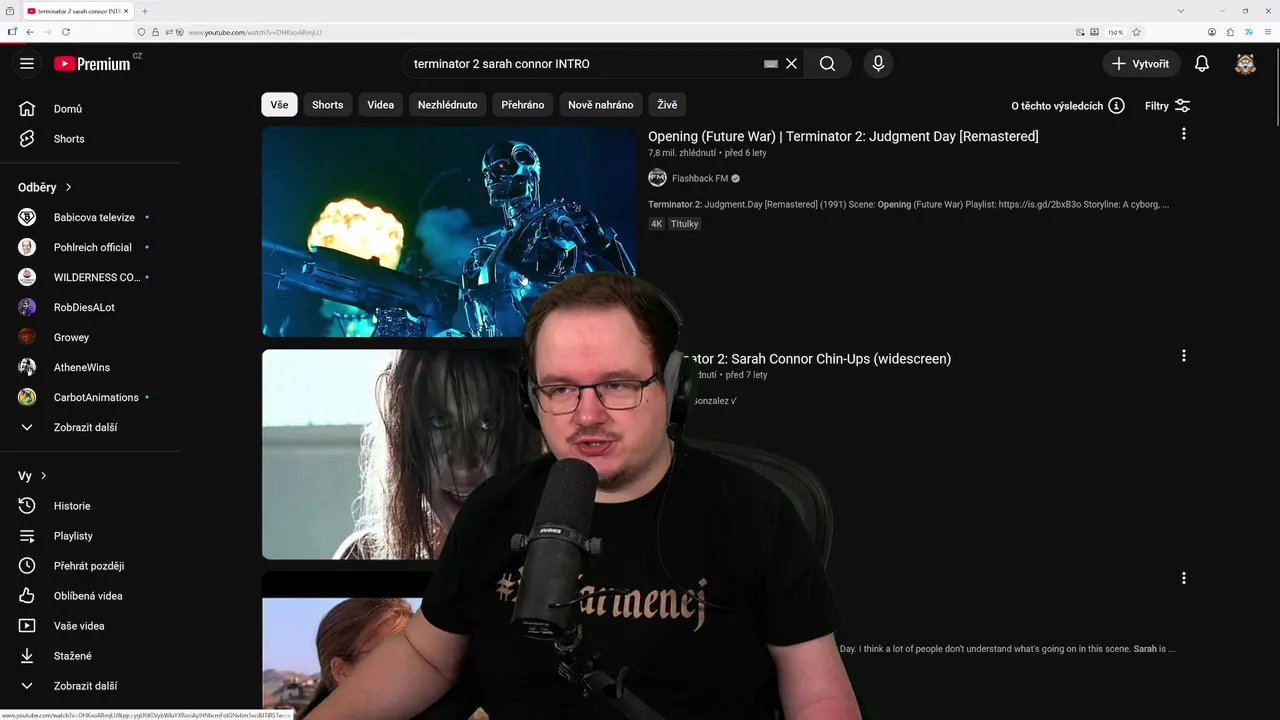
Task: Open options menu for Opening Future War video
Action: click(1183, 134)
